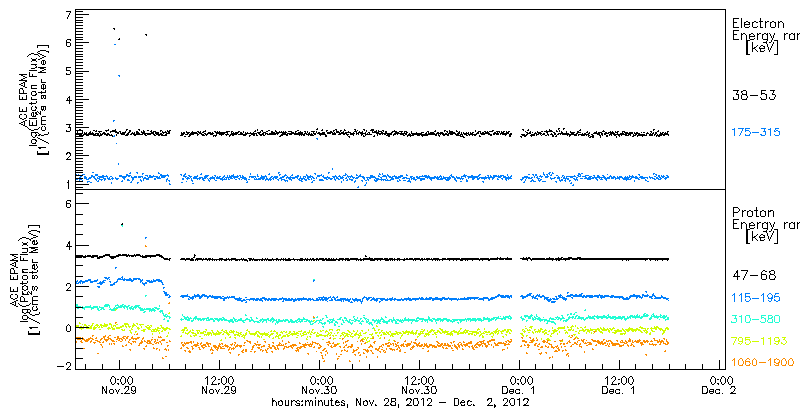The height and width of the screenshot is (410, 800).
Task: Click the 310-580 proton energy legend label
Action: [756, 319]
